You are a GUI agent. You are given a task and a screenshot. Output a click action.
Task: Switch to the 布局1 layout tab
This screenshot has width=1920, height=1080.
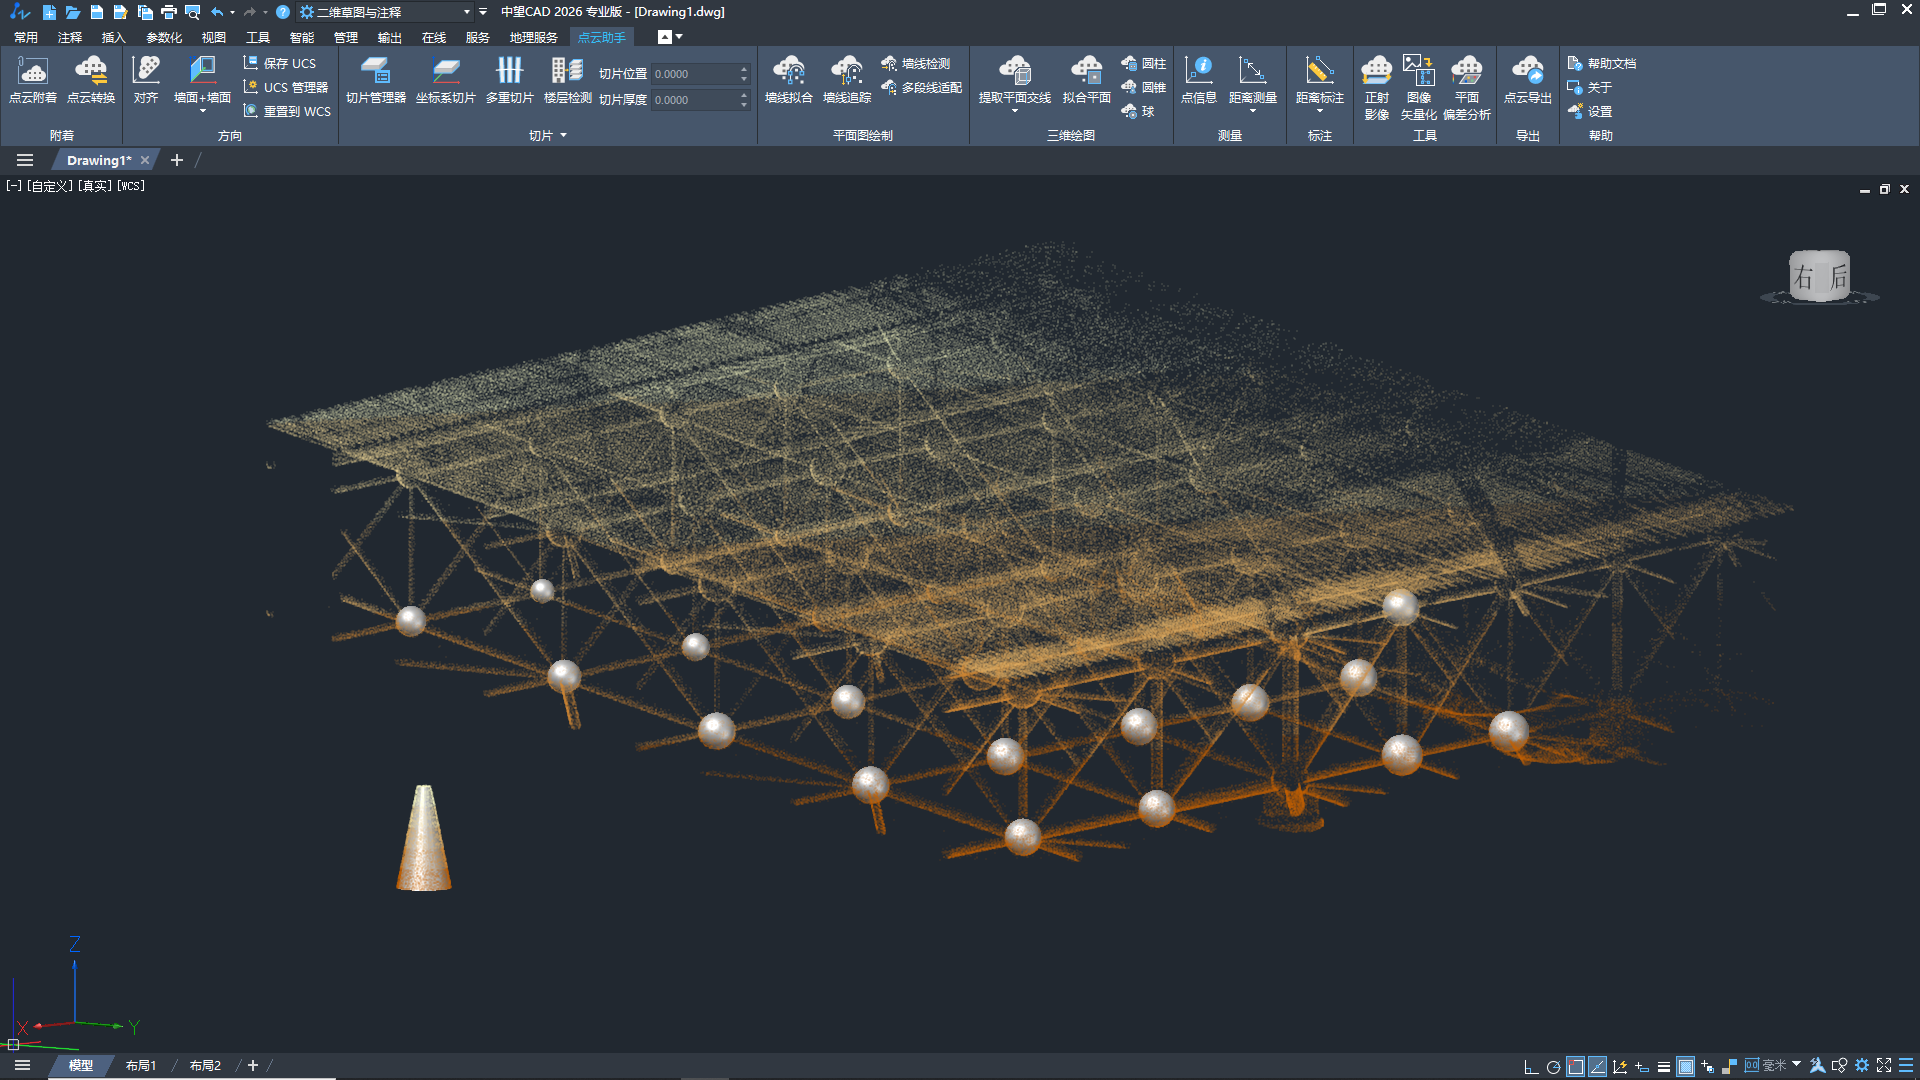pos(141,1066)
